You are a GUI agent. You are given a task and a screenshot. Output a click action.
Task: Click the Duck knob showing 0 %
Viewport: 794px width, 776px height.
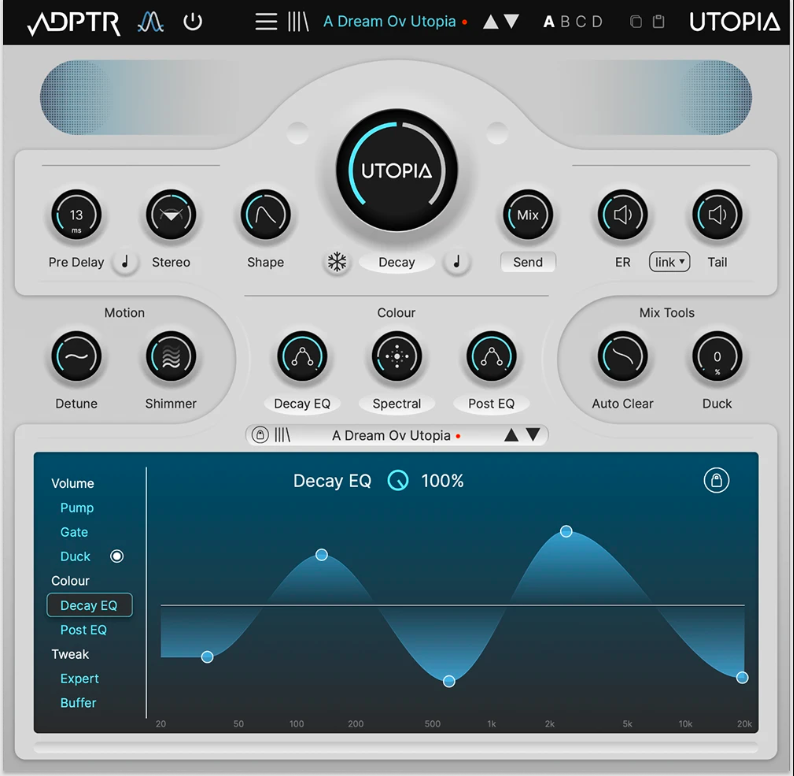coord(717,357)
